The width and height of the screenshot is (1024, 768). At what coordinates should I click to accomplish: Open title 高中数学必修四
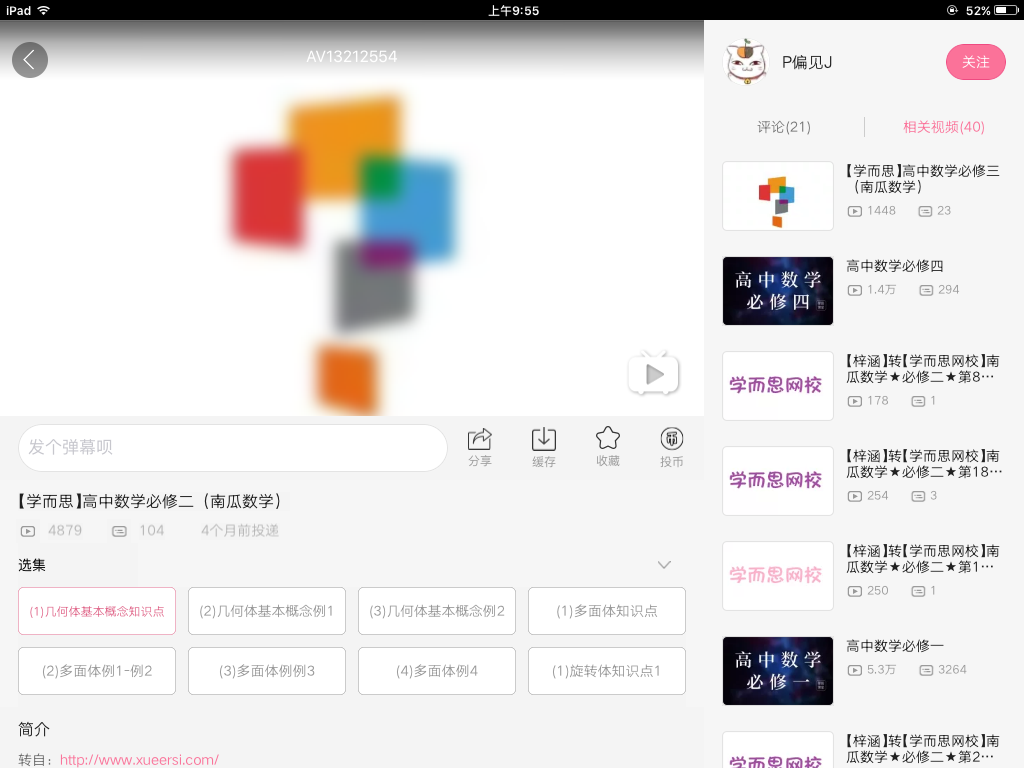(895, 266)
